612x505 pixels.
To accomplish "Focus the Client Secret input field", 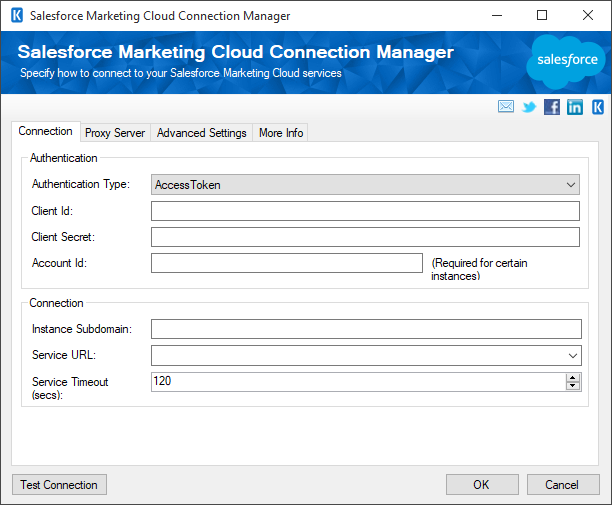I will coord(365,237).
